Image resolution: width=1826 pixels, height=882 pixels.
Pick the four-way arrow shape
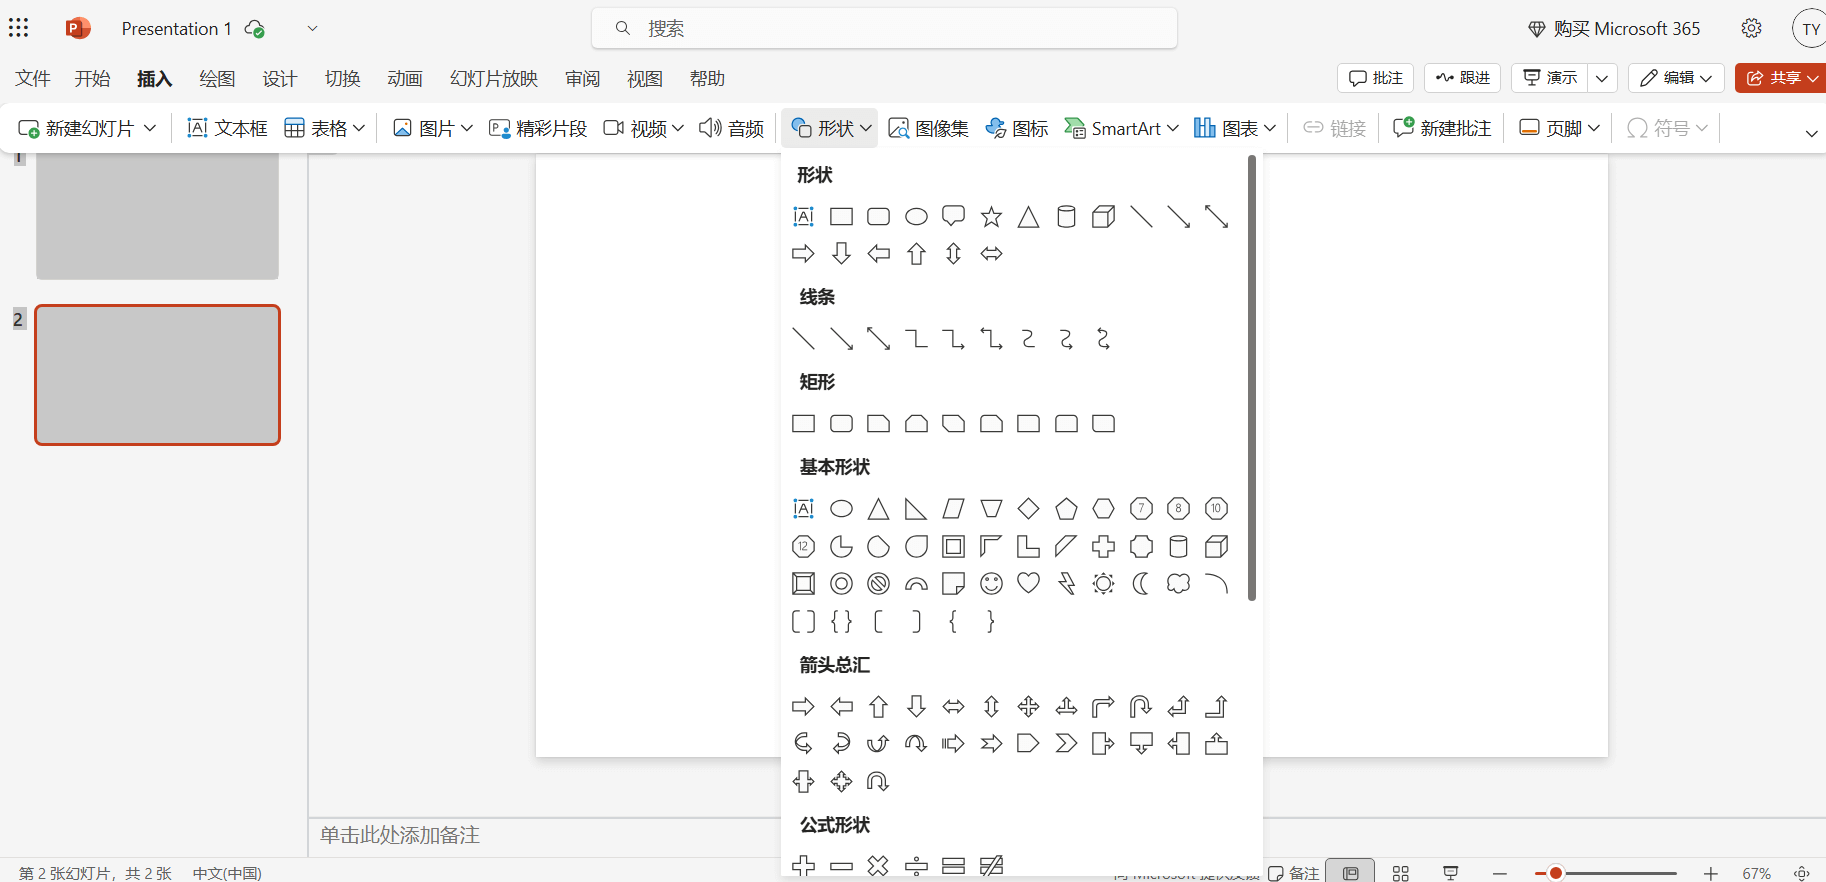pos(1028,707)
